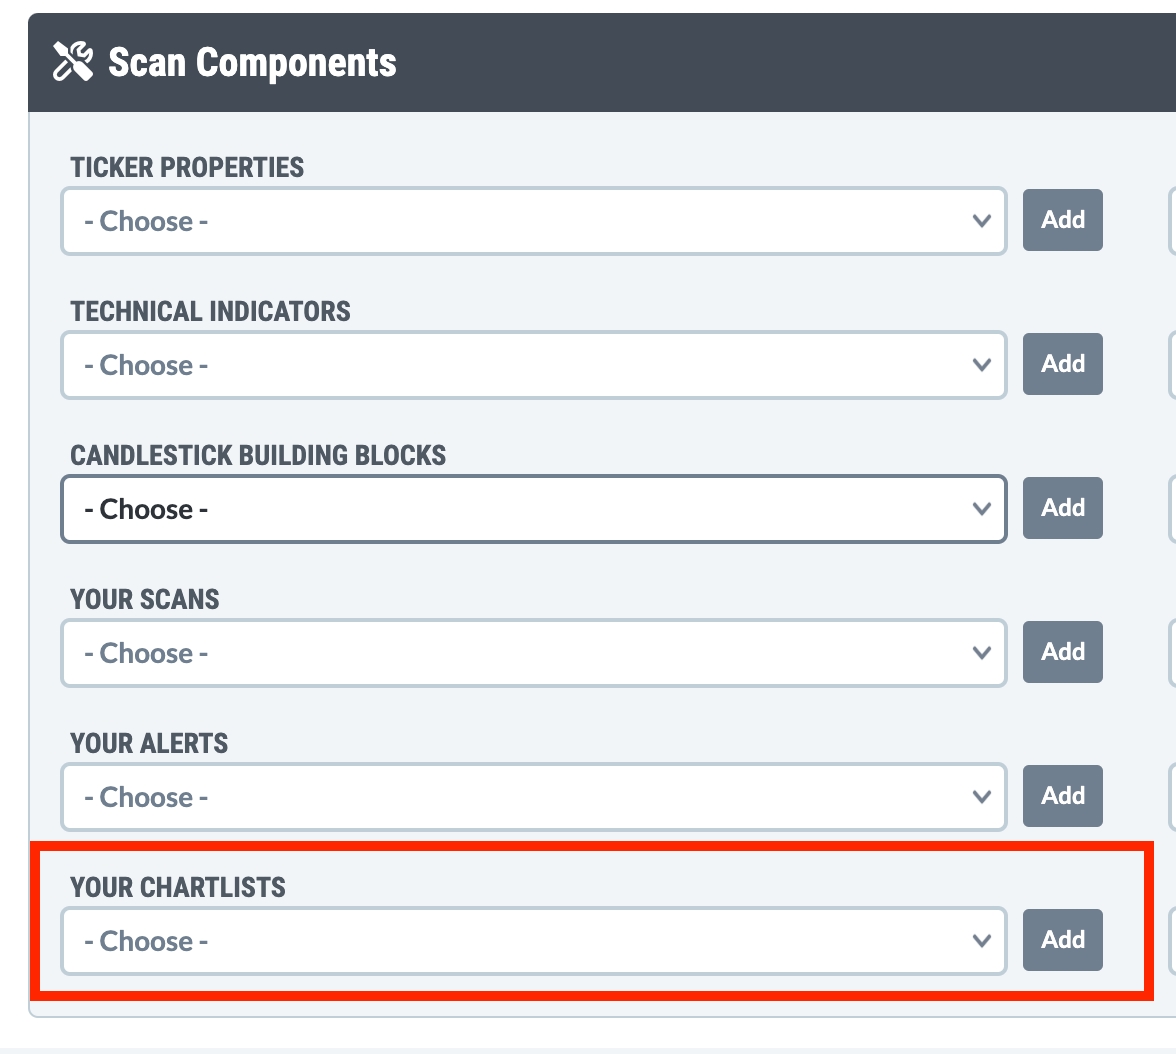Click the Scan Components wrench icon

point(73,62)
